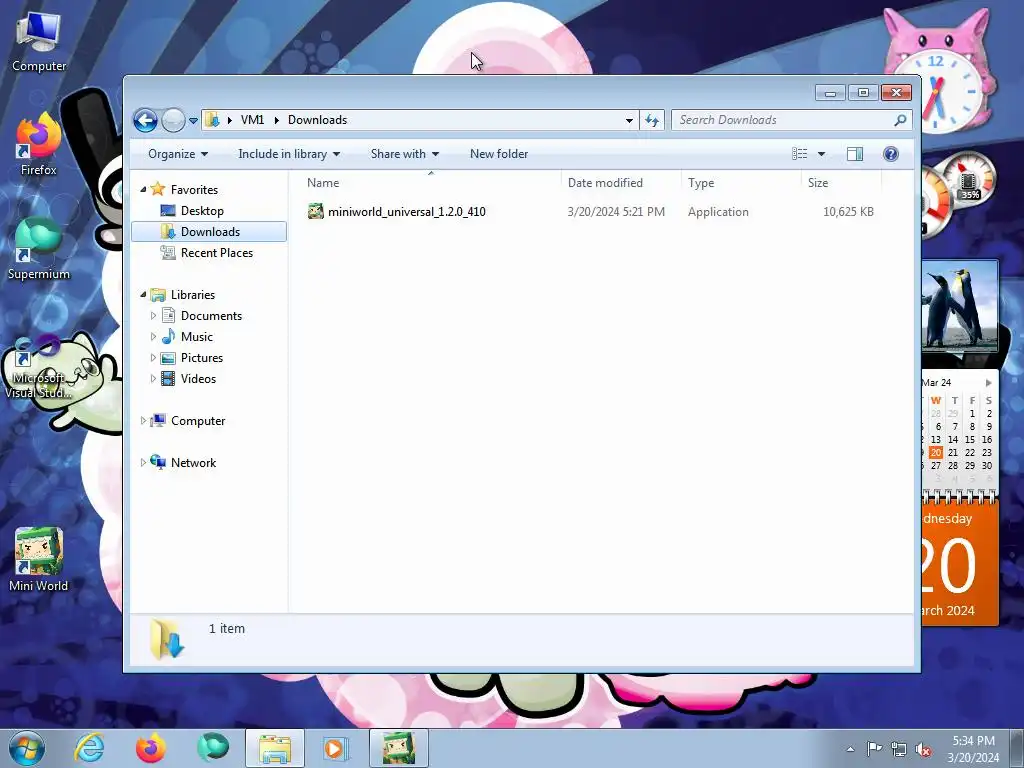Toggle the preview pane
Image resolution: width=1024 pixels, height=768 pixels.
tap(855, 154)
